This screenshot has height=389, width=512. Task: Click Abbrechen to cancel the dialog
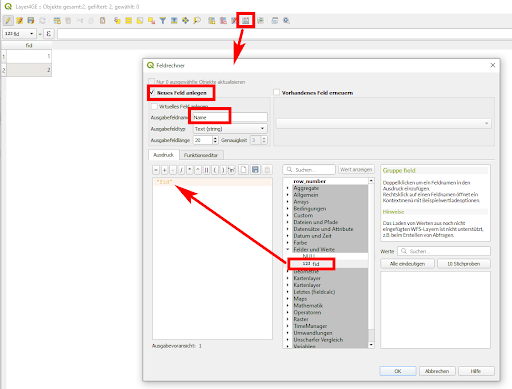click(x=437, y=371)
